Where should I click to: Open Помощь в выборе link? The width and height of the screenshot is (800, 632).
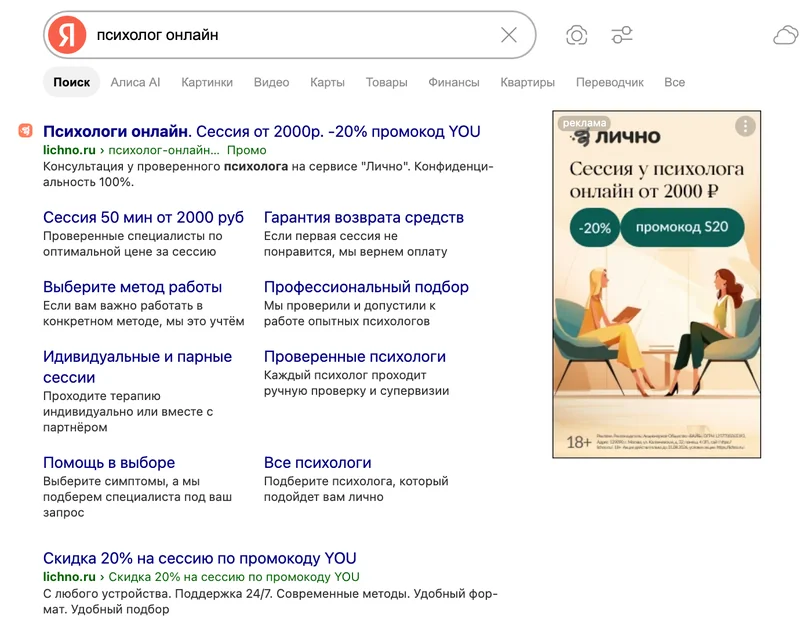[109, 462]
